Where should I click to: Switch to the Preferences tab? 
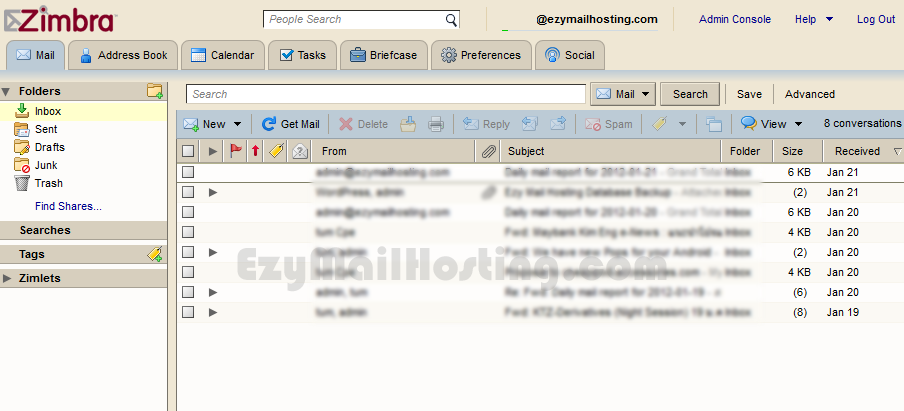(x=481, y=55)
